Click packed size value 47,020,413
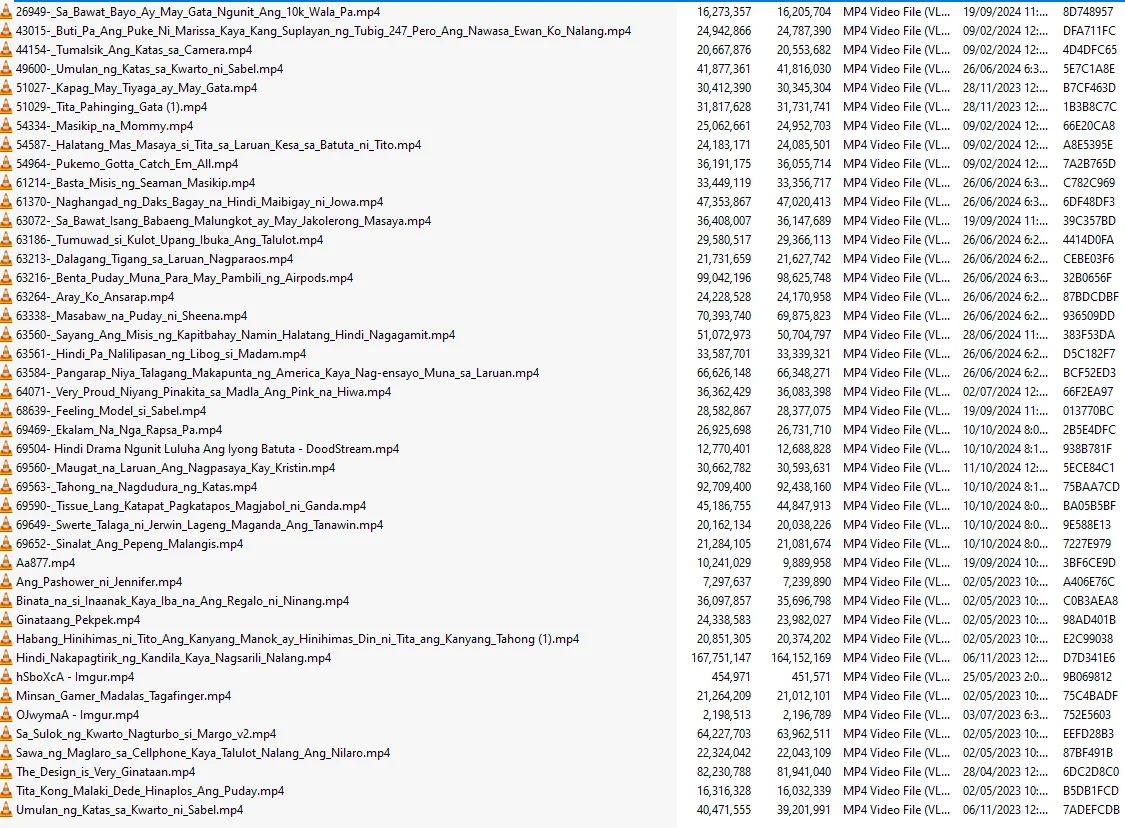This screenshot has height=828, width=1125. click(x=804, y=202)
